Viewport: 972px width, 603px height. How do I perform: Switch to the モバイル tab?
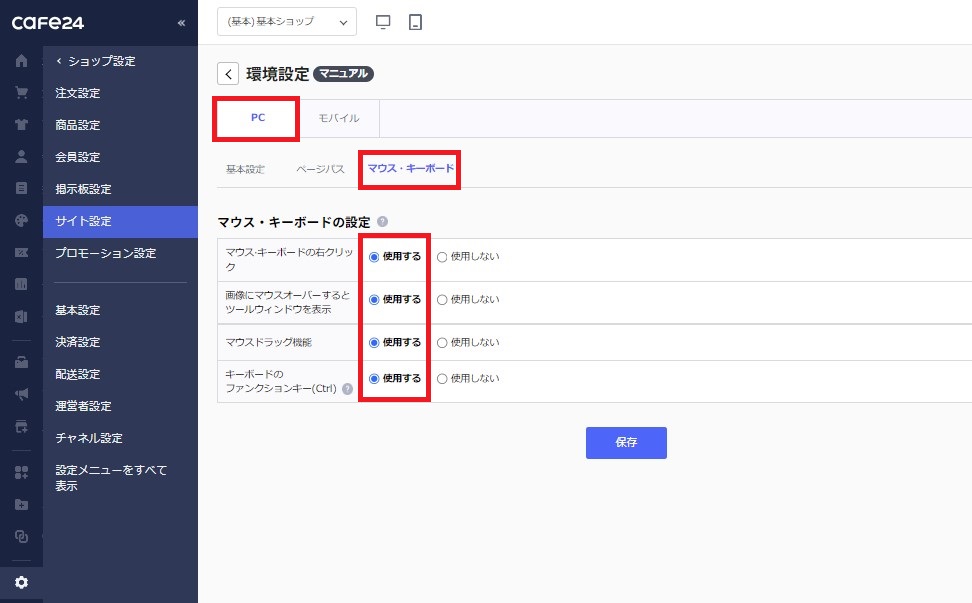pos(338,118)
